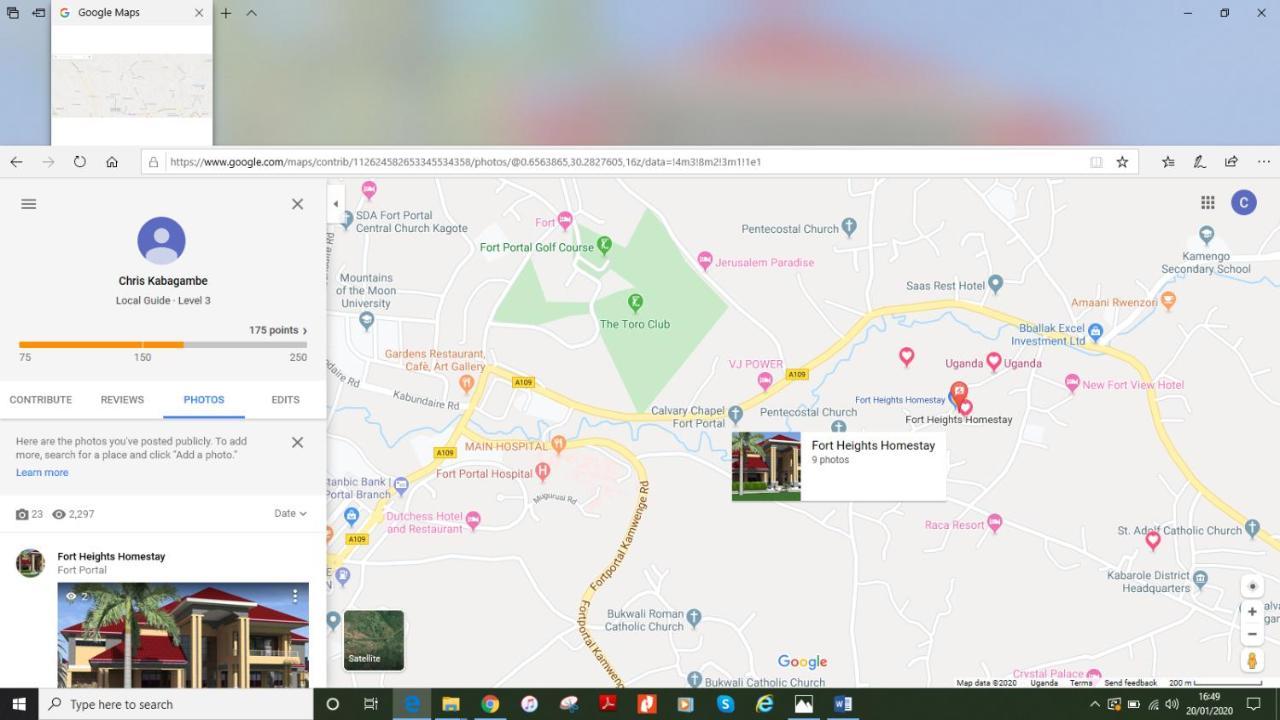The image size is (1280, 720).
Task: Click The Toro Club map pin
Action: click(634, 302)
